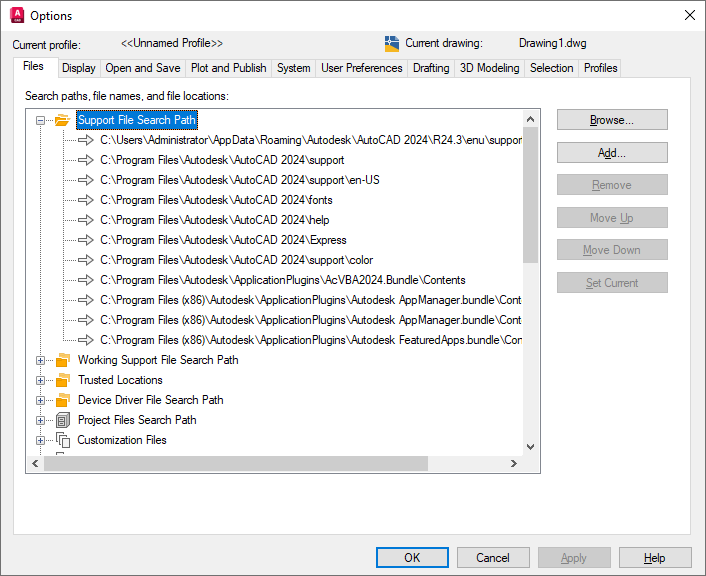
Task: Click the Browse... button
Action: click(612, 120)
